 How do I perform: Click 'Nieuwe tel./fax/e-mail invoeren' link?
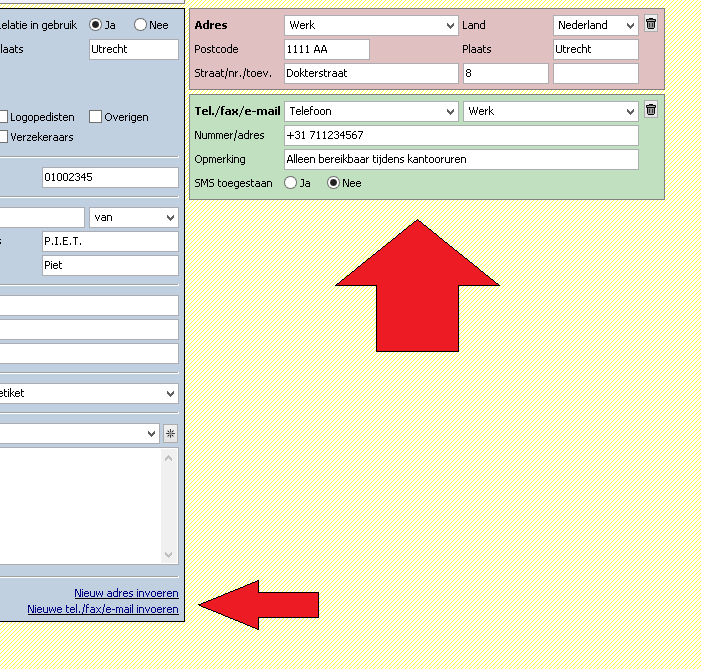[103, 609]
